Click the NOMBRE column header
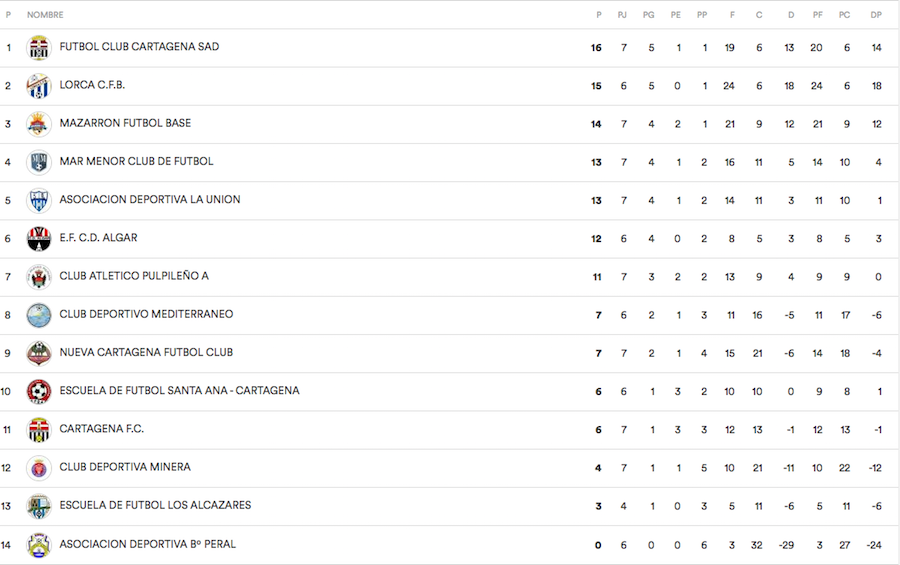This screenshot has height=565, width=900. 45,15
